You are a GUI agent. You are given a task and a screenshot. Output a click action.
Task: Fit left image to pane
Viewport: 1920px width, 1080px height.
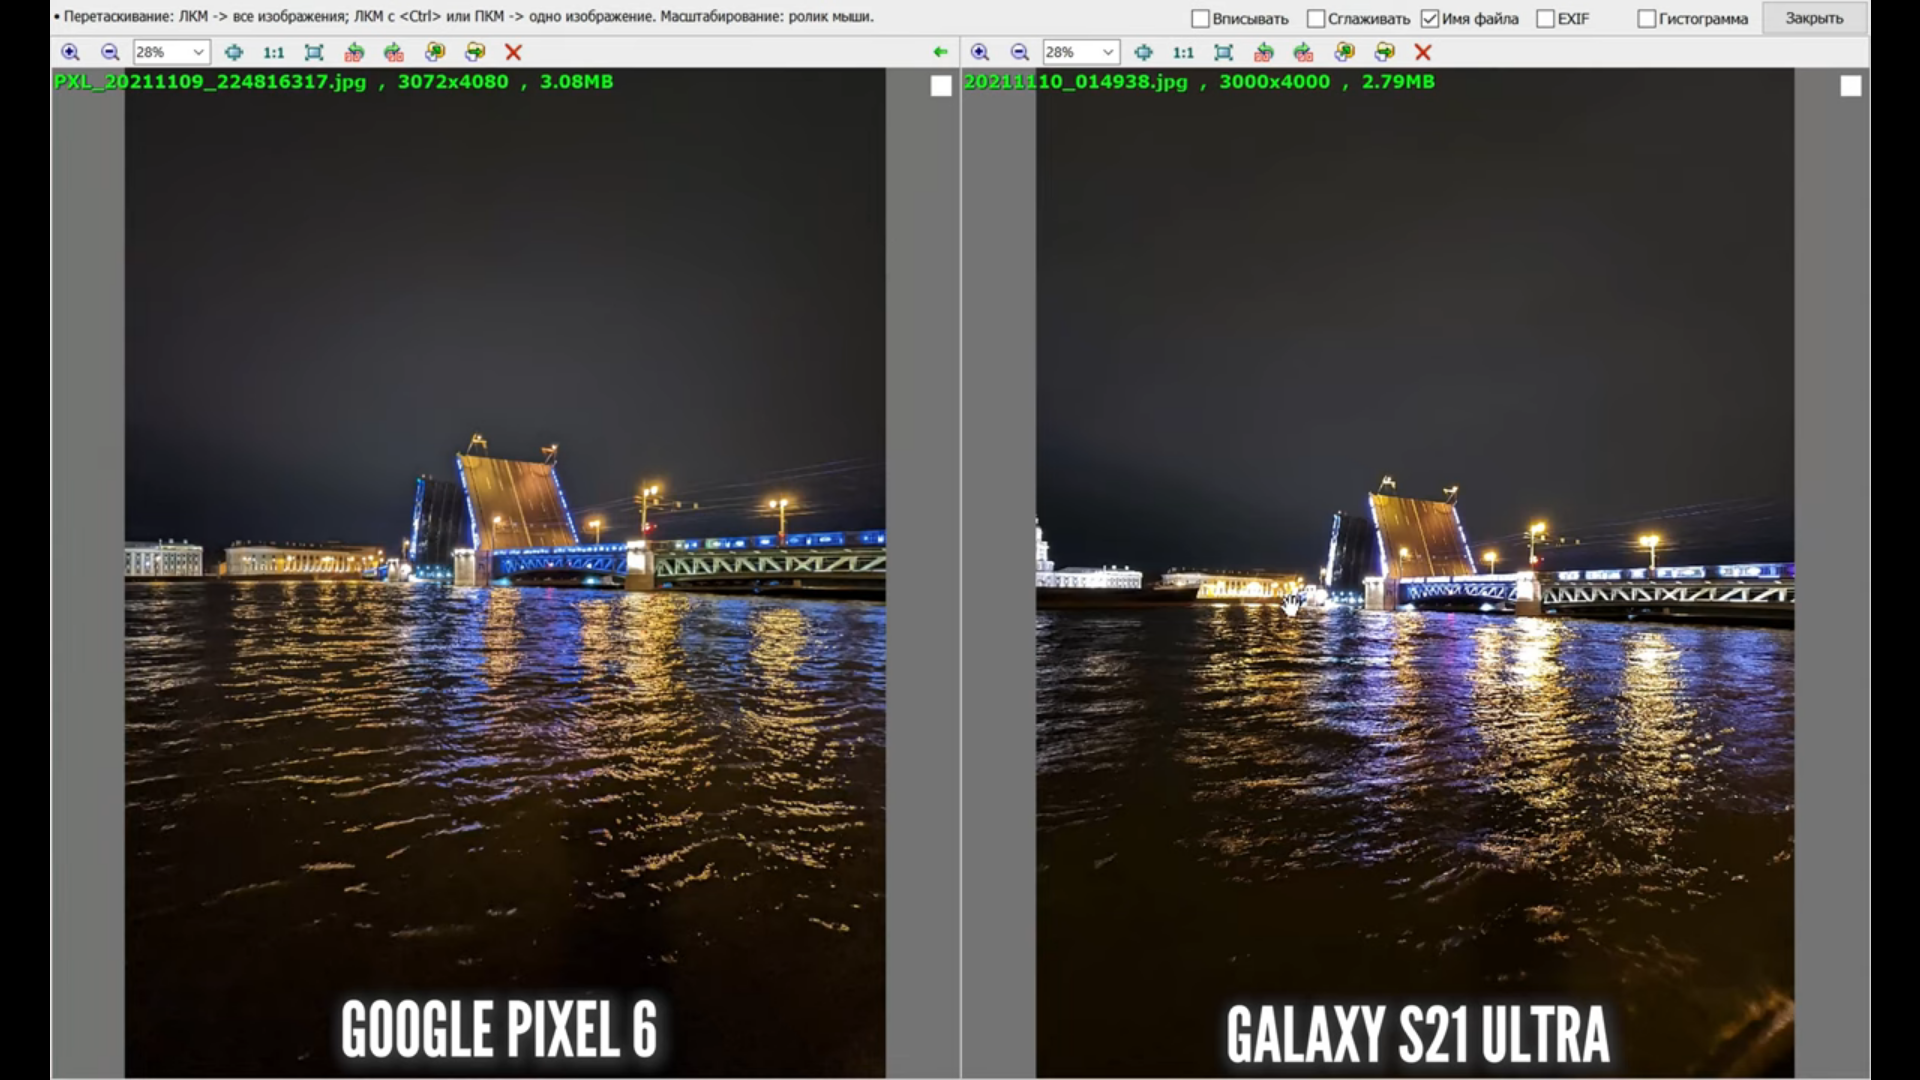click(x=314, y=52)
